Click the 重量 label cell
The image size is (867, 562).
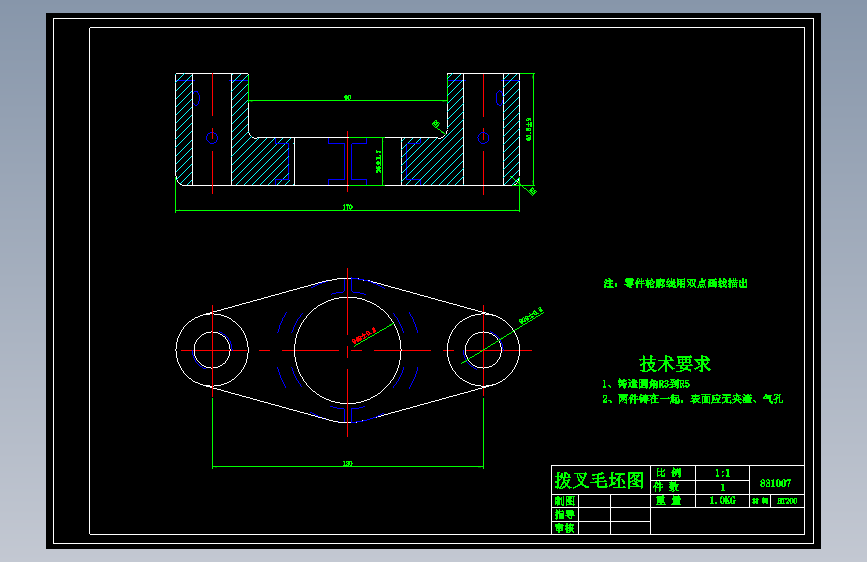(x=668, y=501)
